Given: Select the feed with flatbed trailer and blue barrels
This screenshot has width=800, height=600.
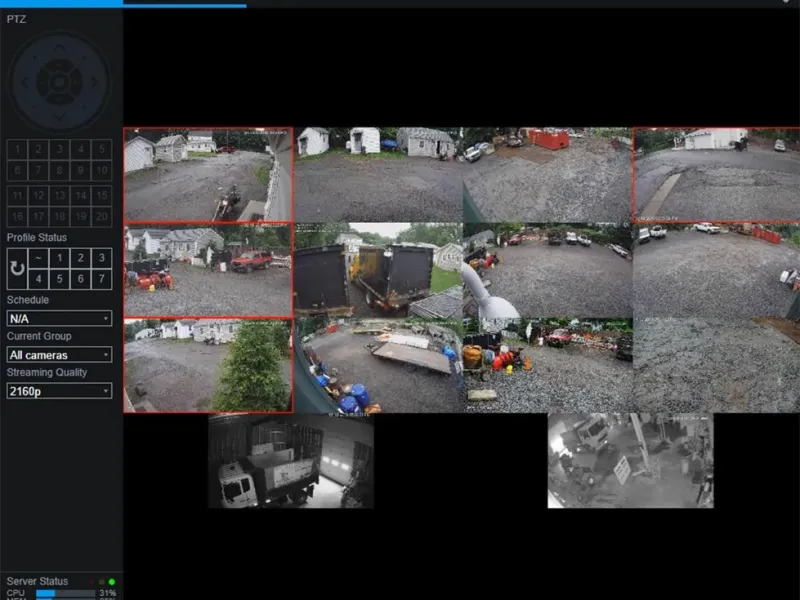Looking at the screenshot, I should [379, 365].
